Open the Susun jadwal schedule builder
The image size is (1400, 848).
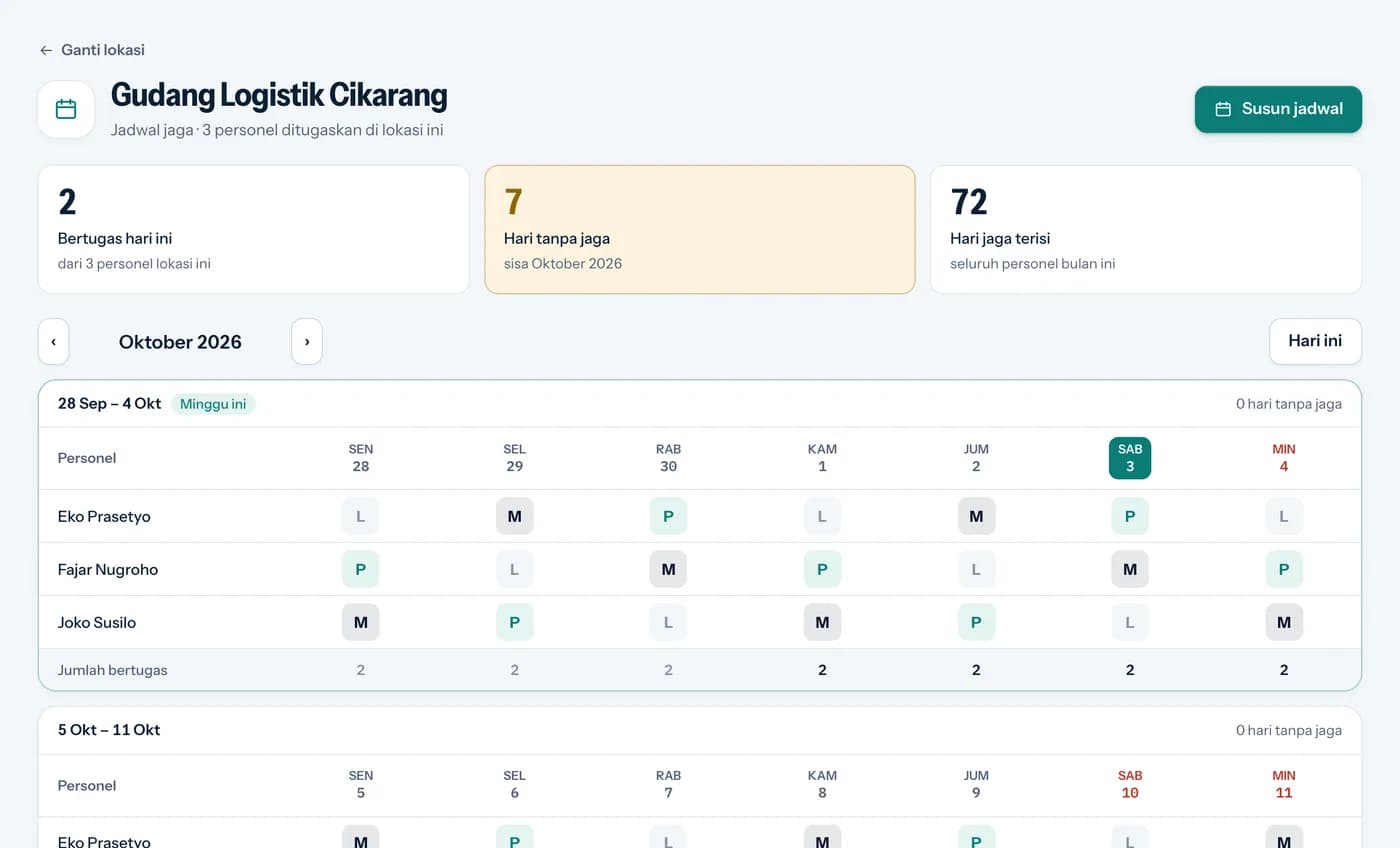click(1278, 109)
